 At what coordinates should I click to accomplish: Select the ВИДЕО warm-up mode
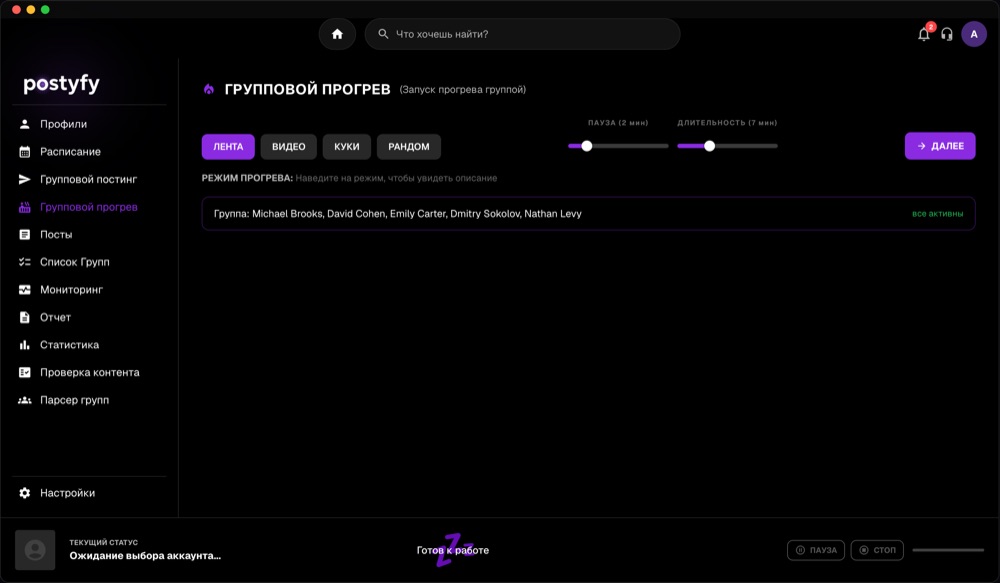(289, 147)
